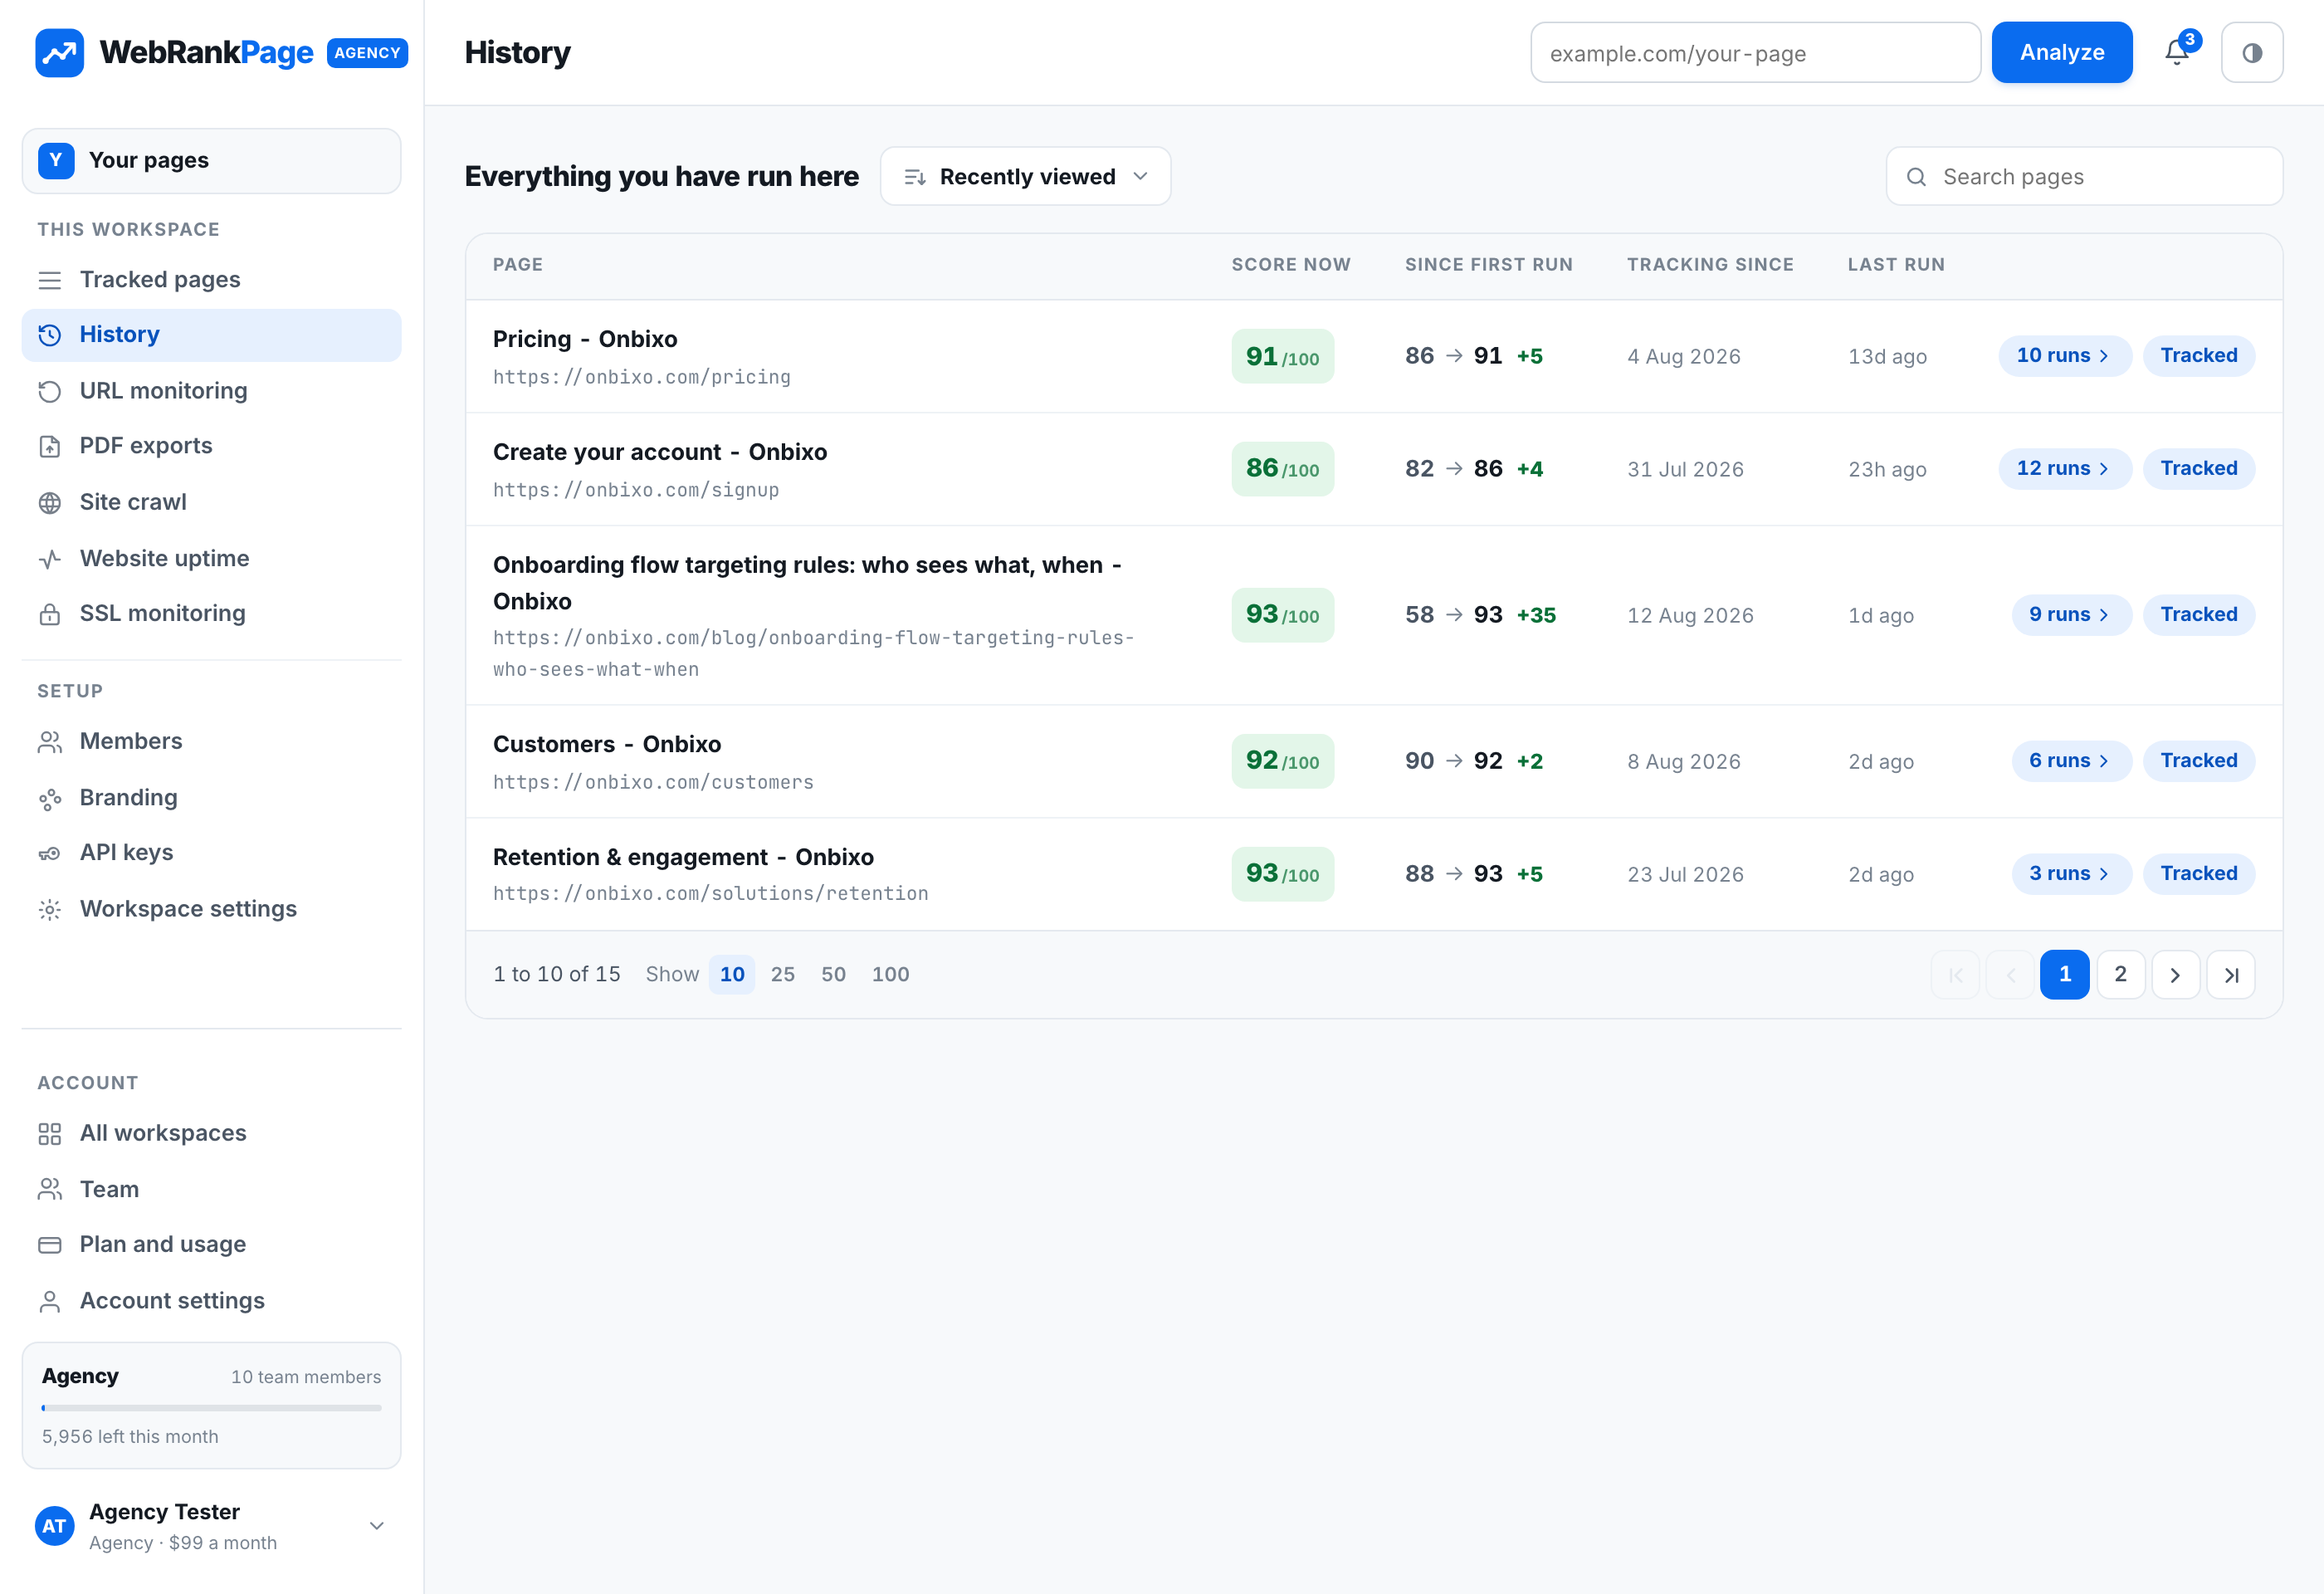
Task: Click the Tracking since column header
Action: point(1709,264)
